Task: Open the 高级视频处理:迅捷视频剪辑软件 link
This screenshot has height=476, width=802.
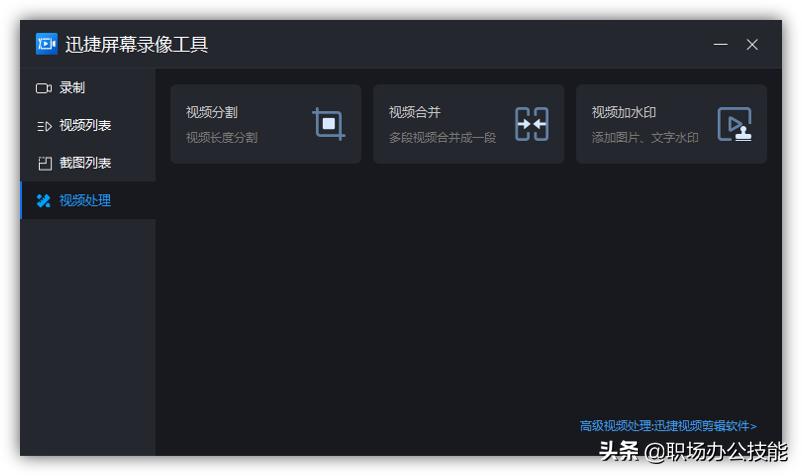Action: [669, 425]
